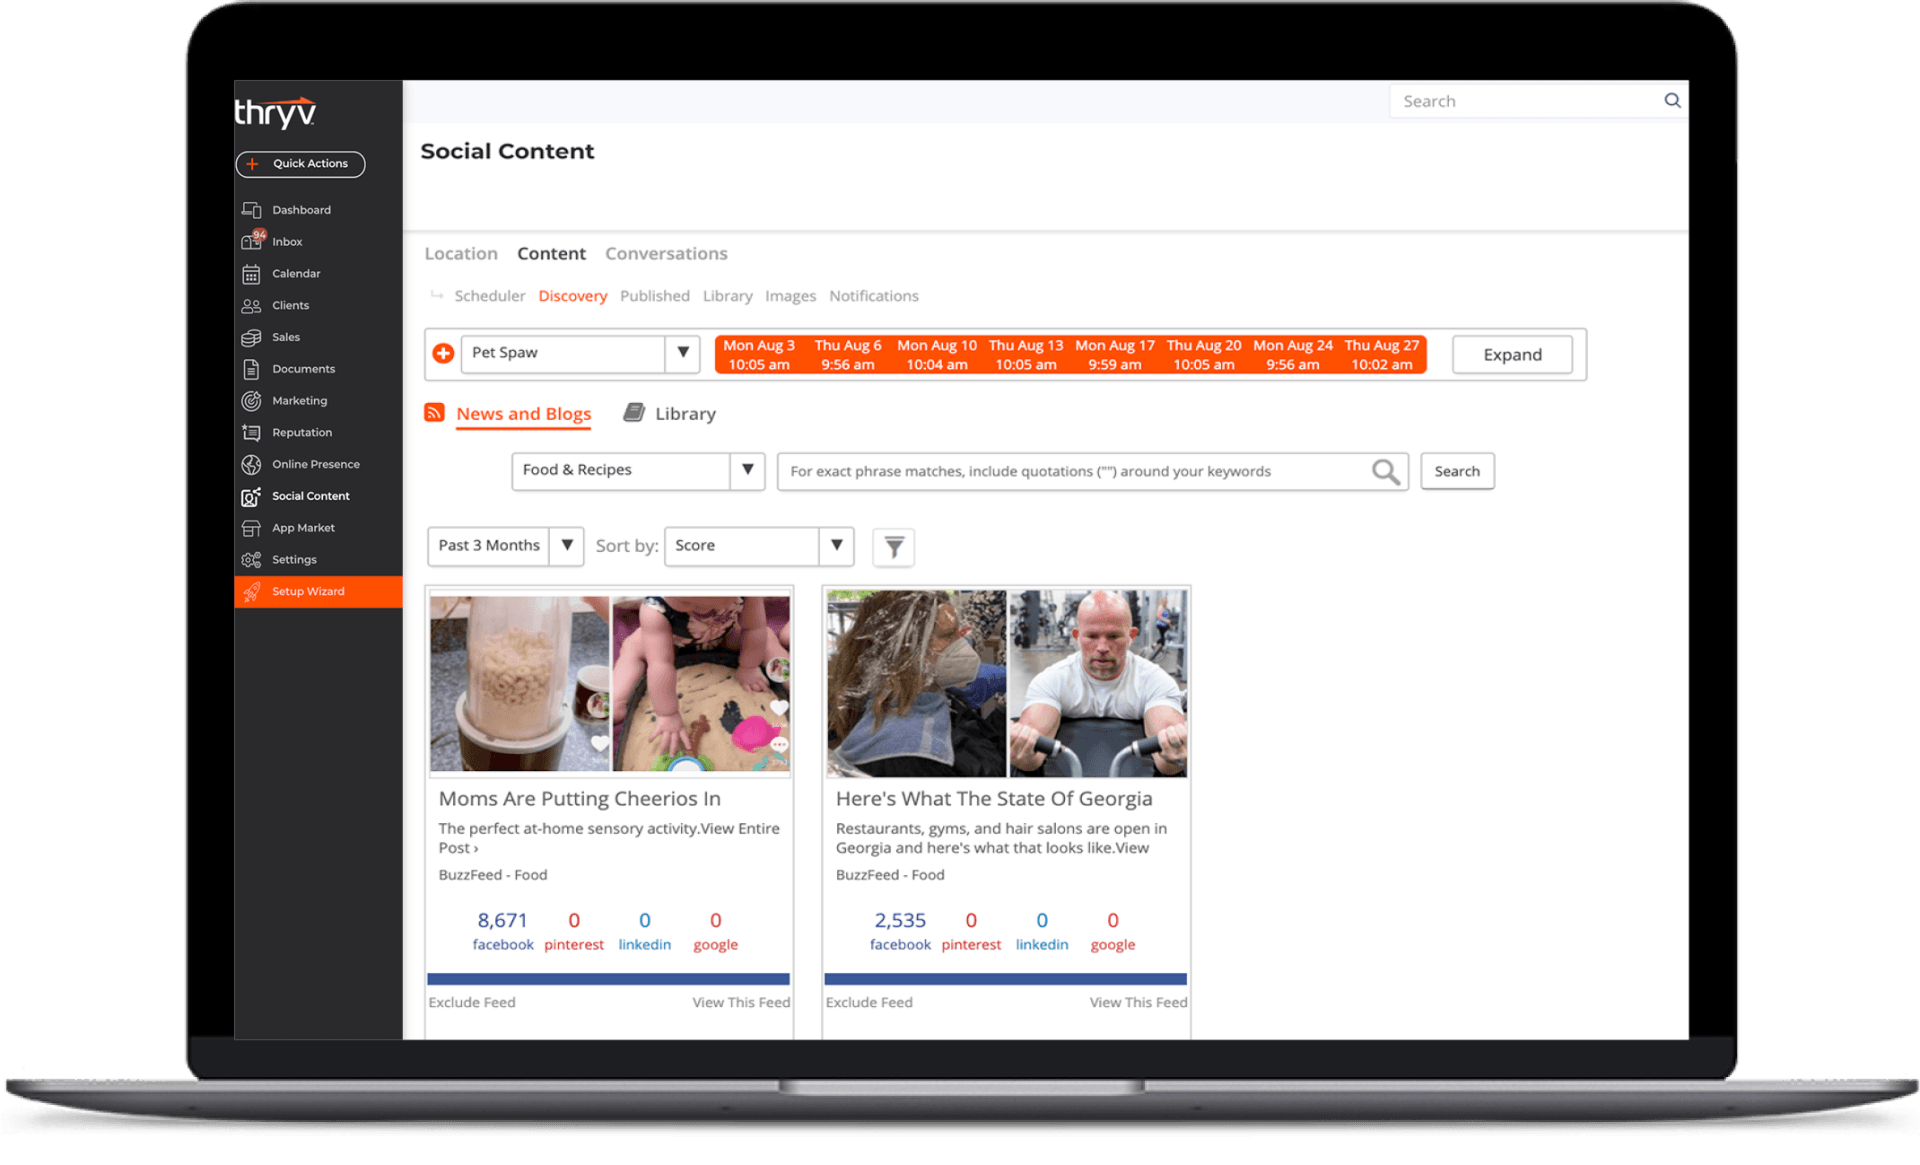The width and height of the screenshot is (1920, 1165).
Task: Open the Marketing target icon
Action: [x=251, y=401]
